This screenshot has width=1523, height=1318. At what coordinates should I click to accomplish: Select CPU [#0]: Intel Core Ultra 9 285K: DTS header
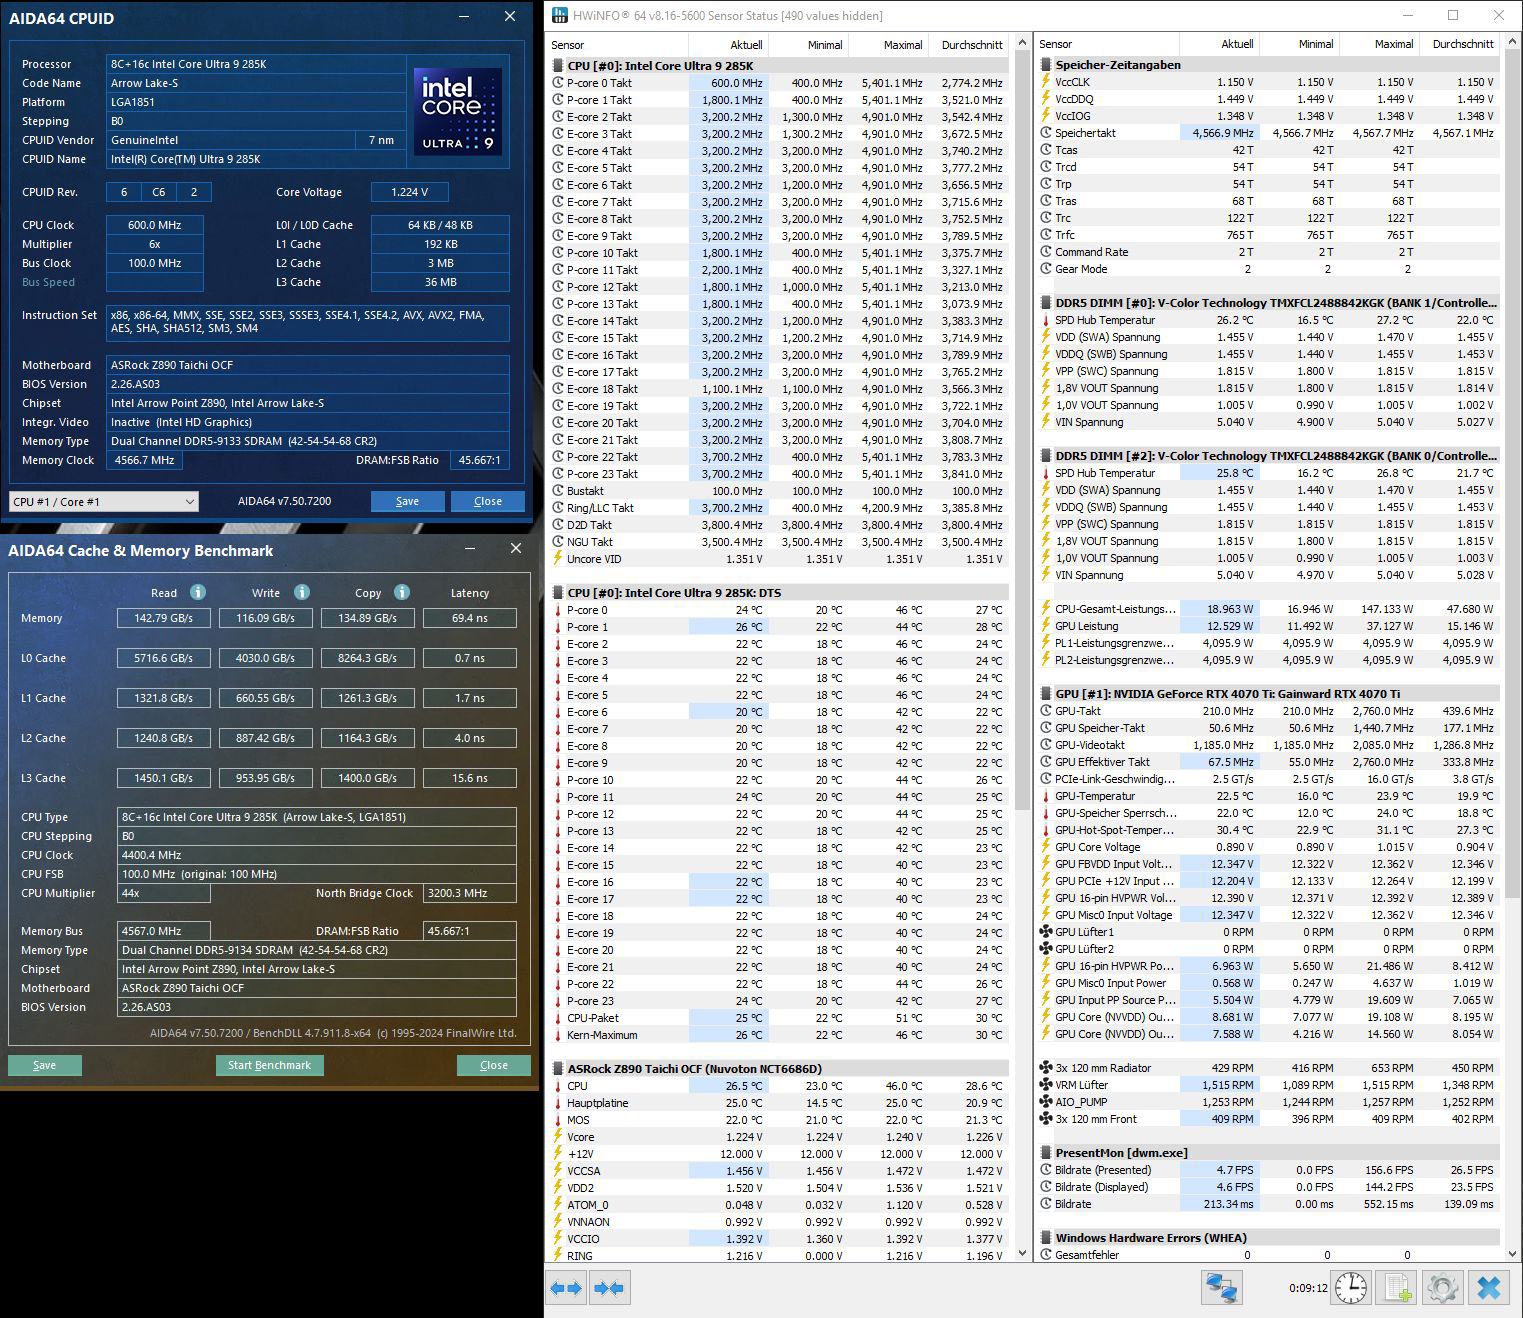[780, 593]
